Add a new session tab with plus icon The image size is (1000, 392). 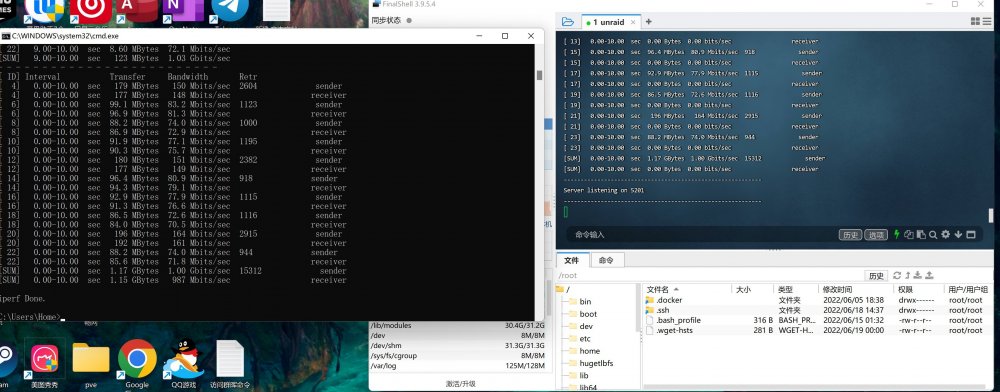coord(649,22)
